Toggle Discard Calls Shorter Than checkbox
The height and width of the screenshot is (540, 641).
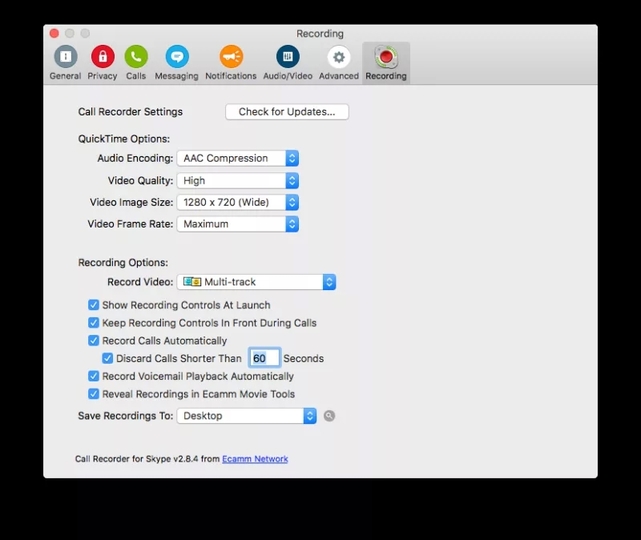[x=107, y=359]
